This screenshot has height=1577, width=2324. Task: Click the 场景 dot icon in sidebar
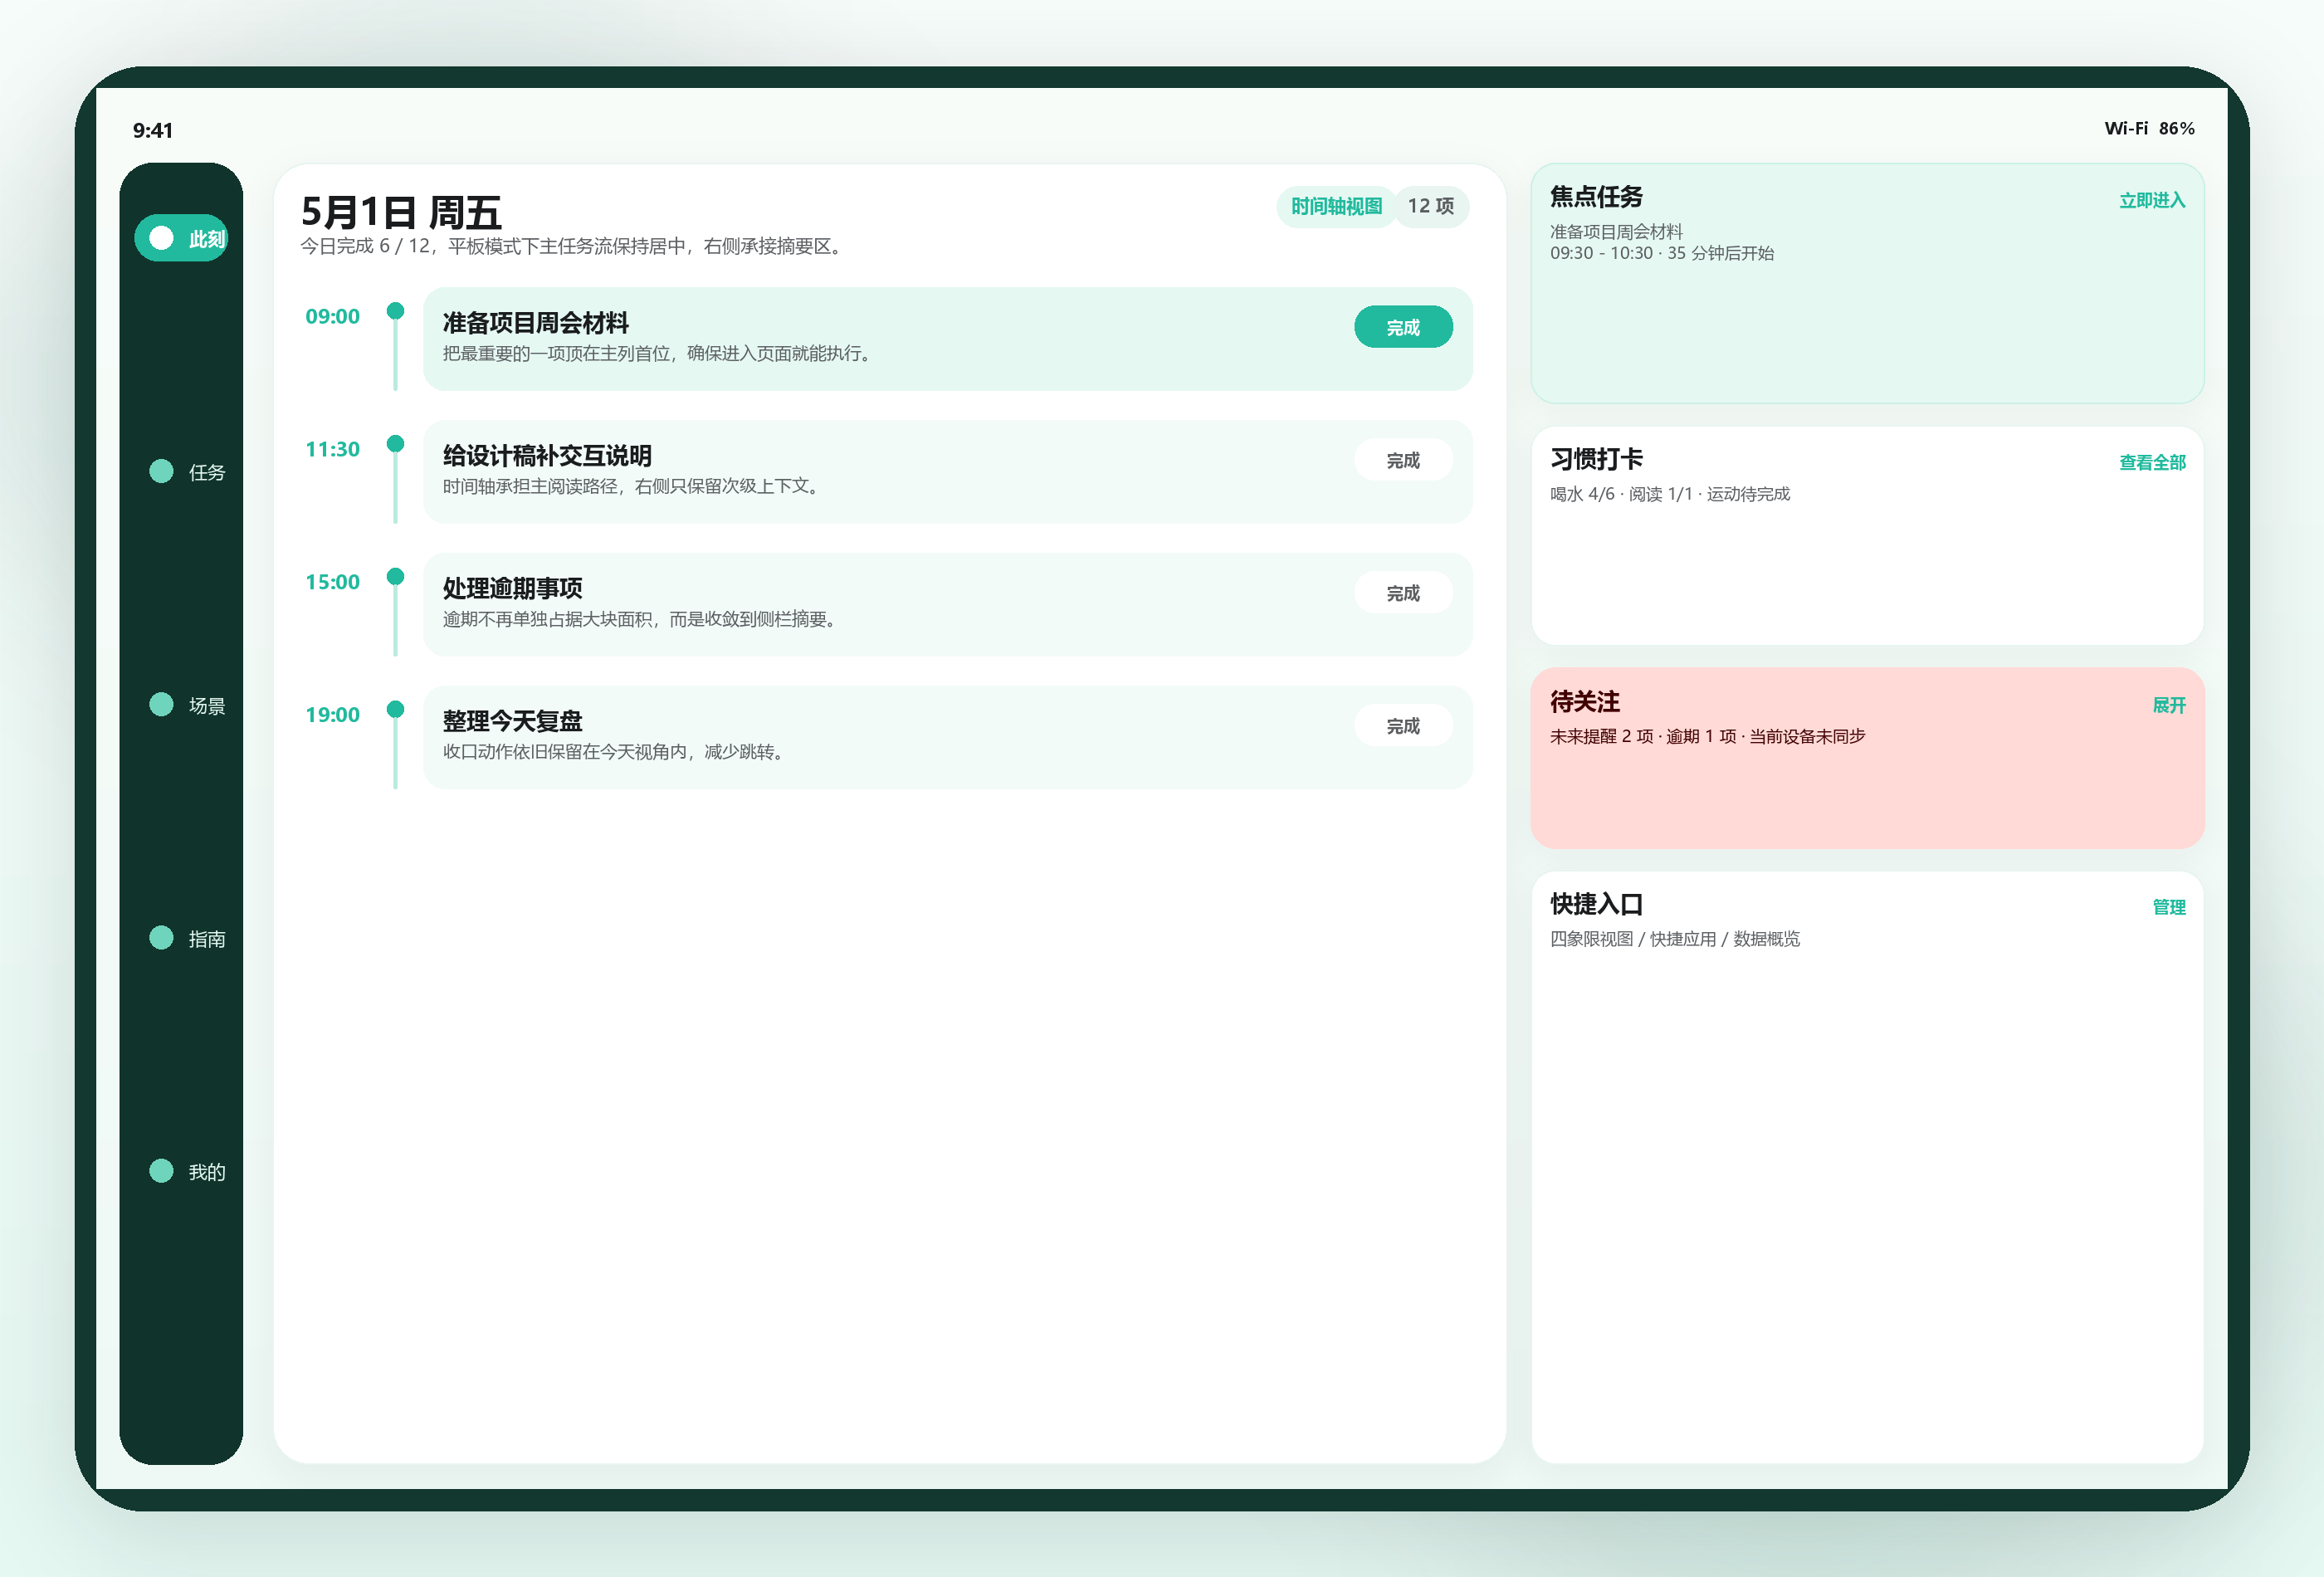(x=161, y=704)
